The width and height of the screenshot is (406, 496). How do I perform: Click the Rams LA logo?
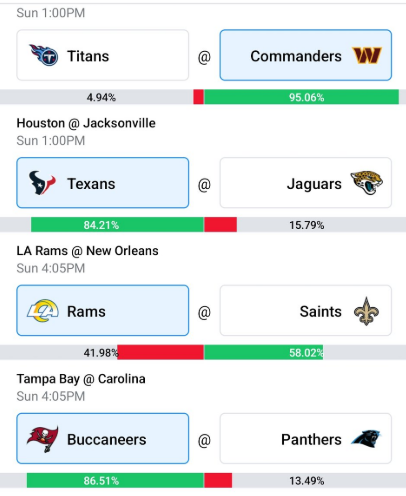[43, 311]
